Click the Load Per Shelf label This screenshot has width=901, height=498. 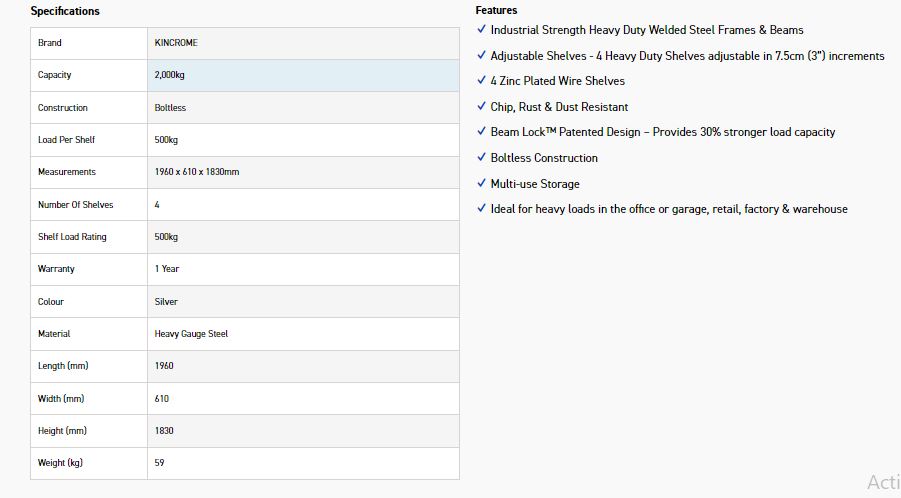tap(66, 140)
